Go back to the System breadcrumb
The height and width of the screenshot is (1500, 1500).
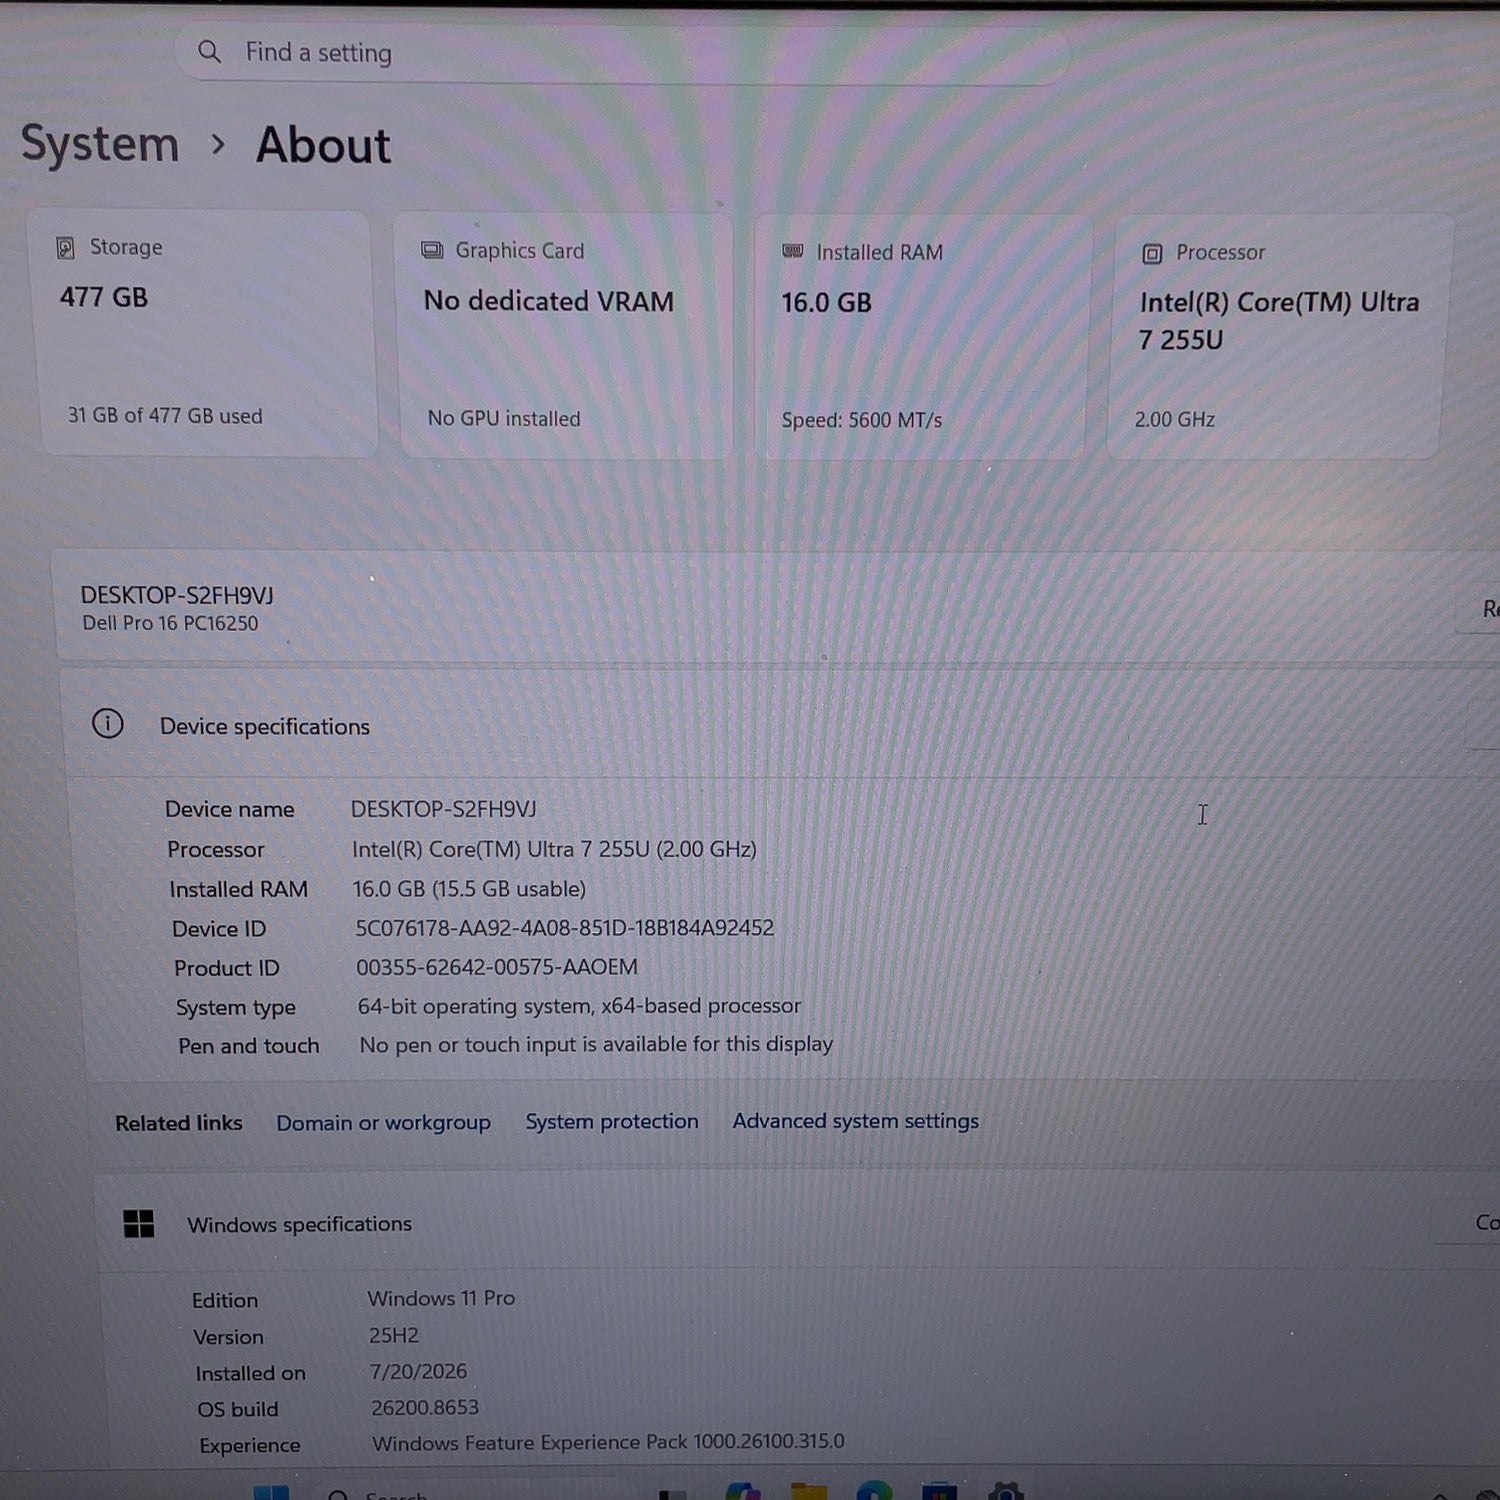tap(100, 144)
